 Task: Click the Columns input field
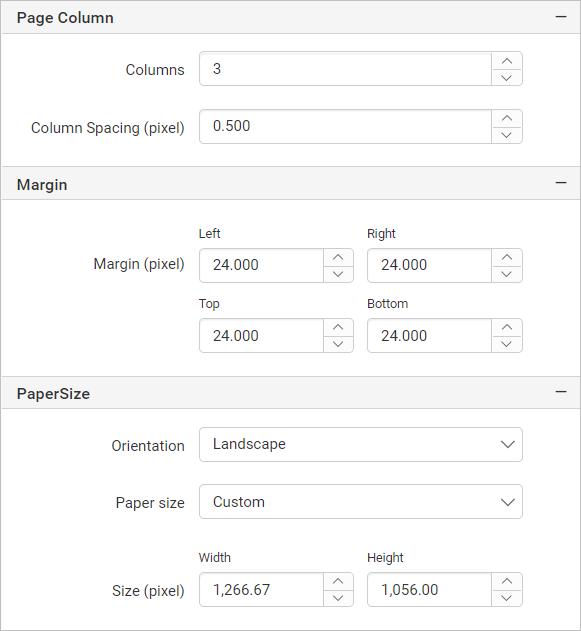346,69
